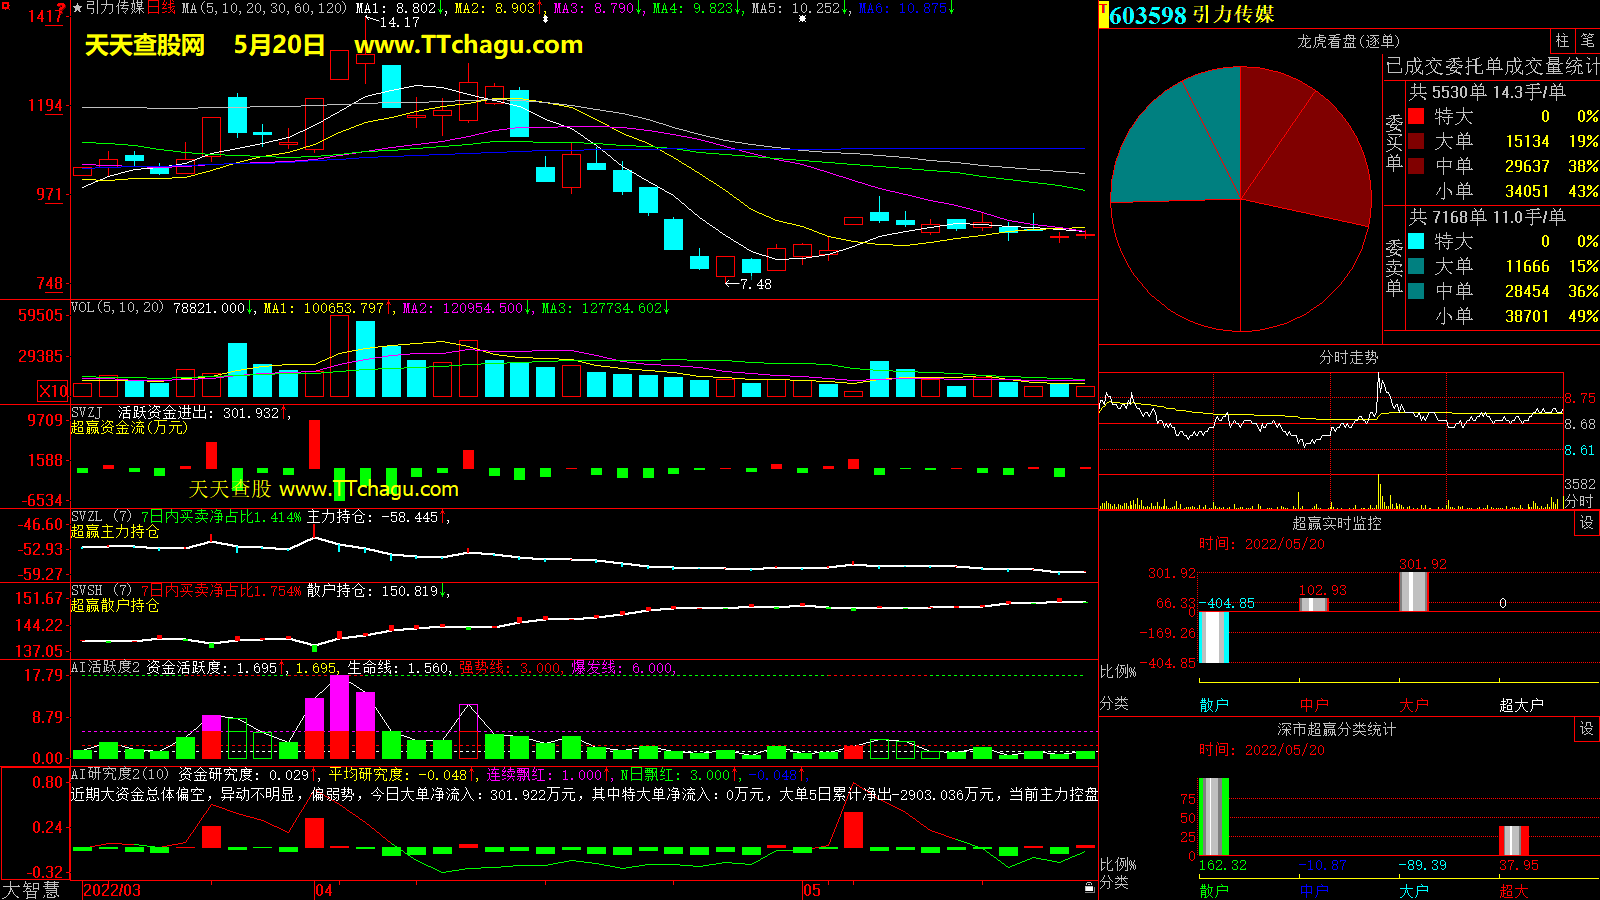Click the 14.17 high price arrow marker
Screen dimensions: 1600x900
click(x=397, y=22)
